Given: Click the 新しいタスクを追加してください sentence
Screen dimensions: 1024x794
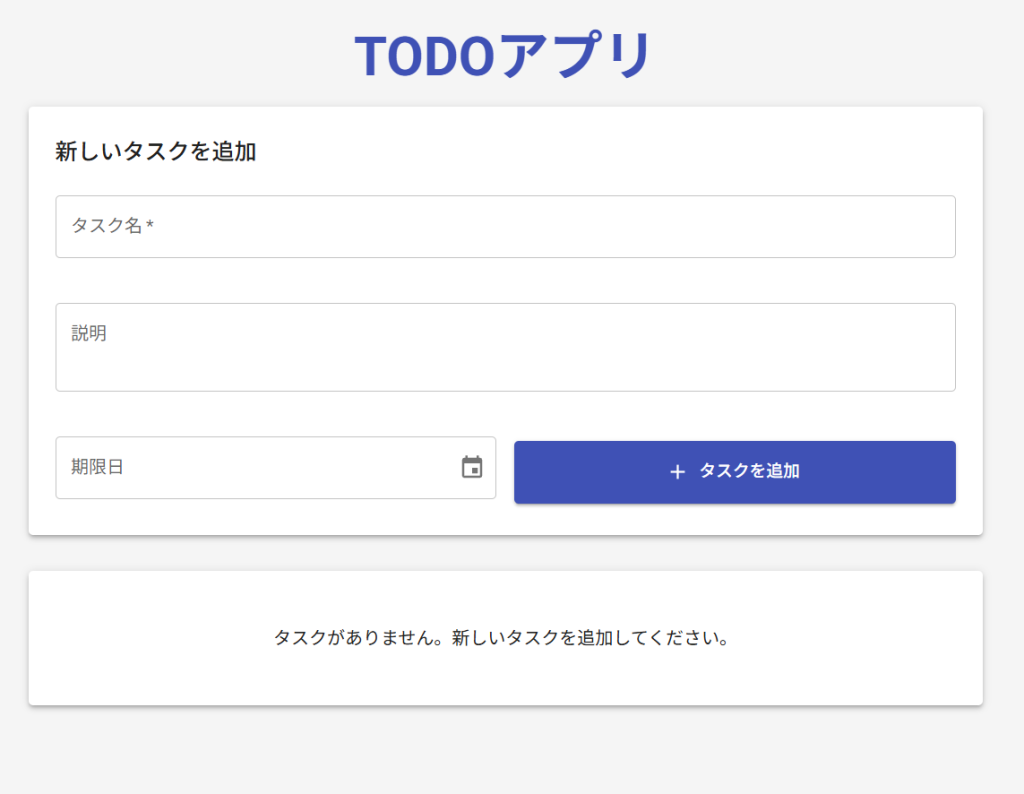Looking at the screenshot, I should tap(589, 638).
